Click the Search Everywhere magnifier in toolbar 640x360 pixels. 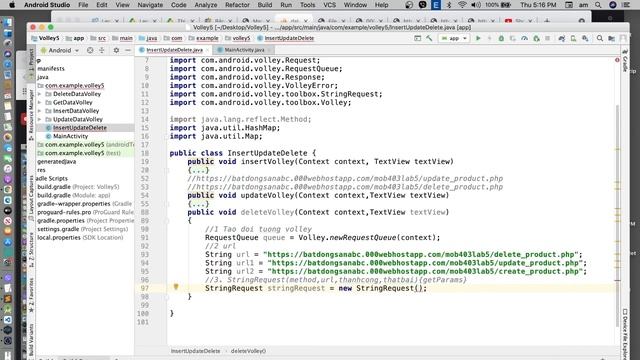[x=600, y=38]
